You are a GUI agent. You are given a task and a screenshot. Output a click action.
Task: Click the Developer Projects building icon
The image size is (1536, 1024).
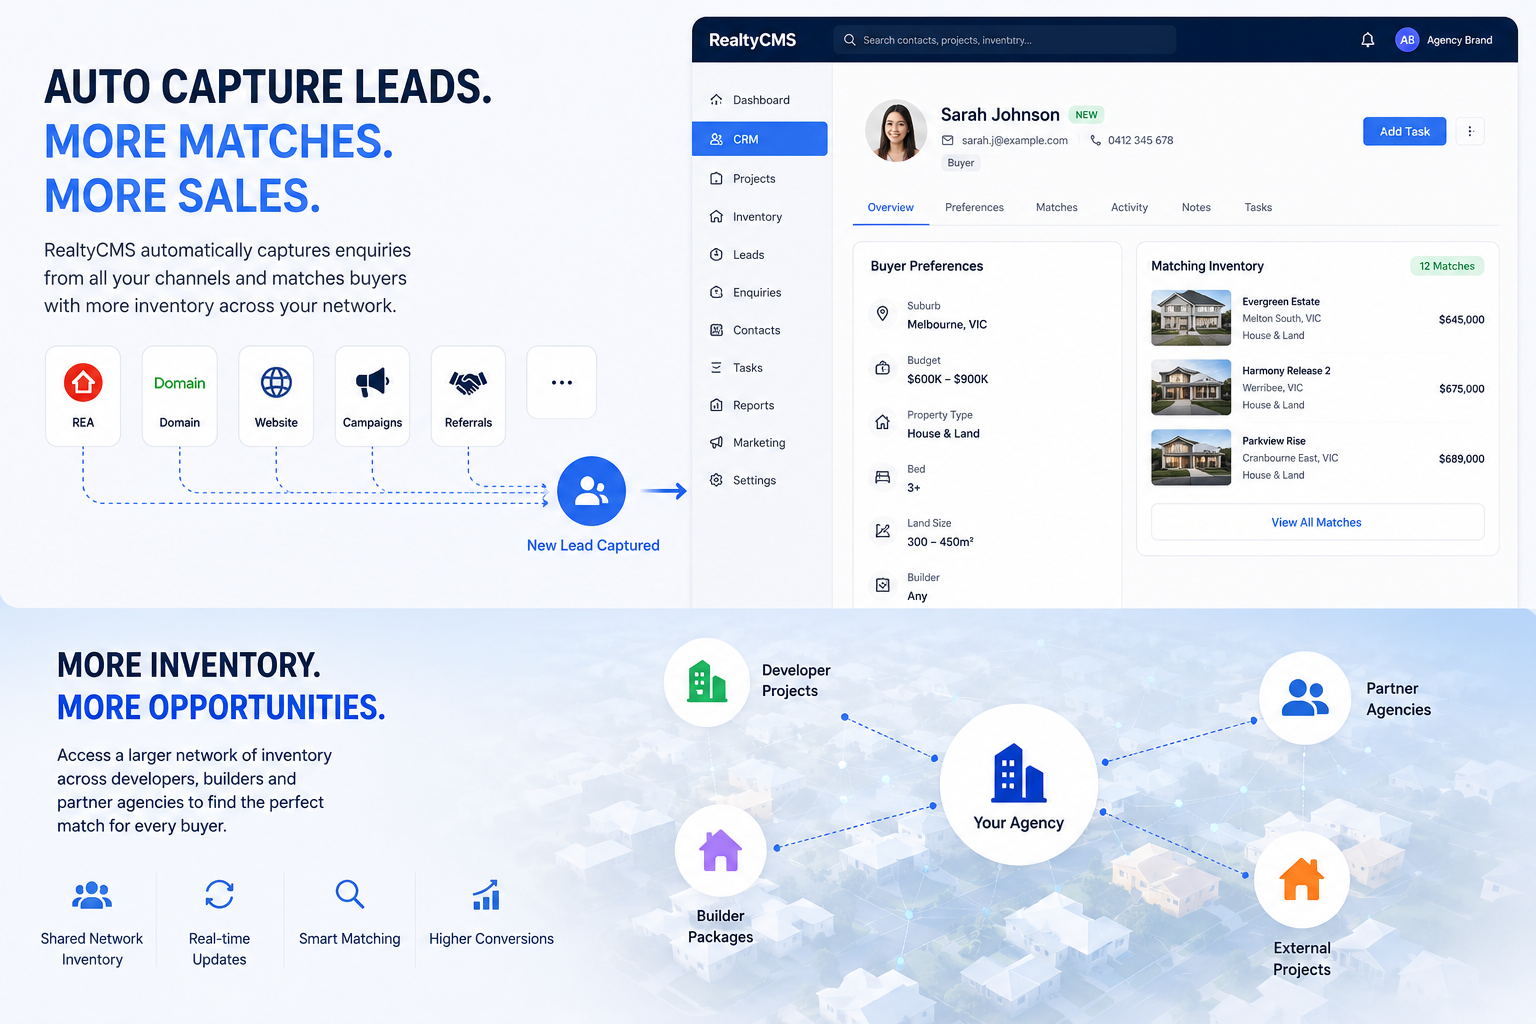(x=707, y=682)
